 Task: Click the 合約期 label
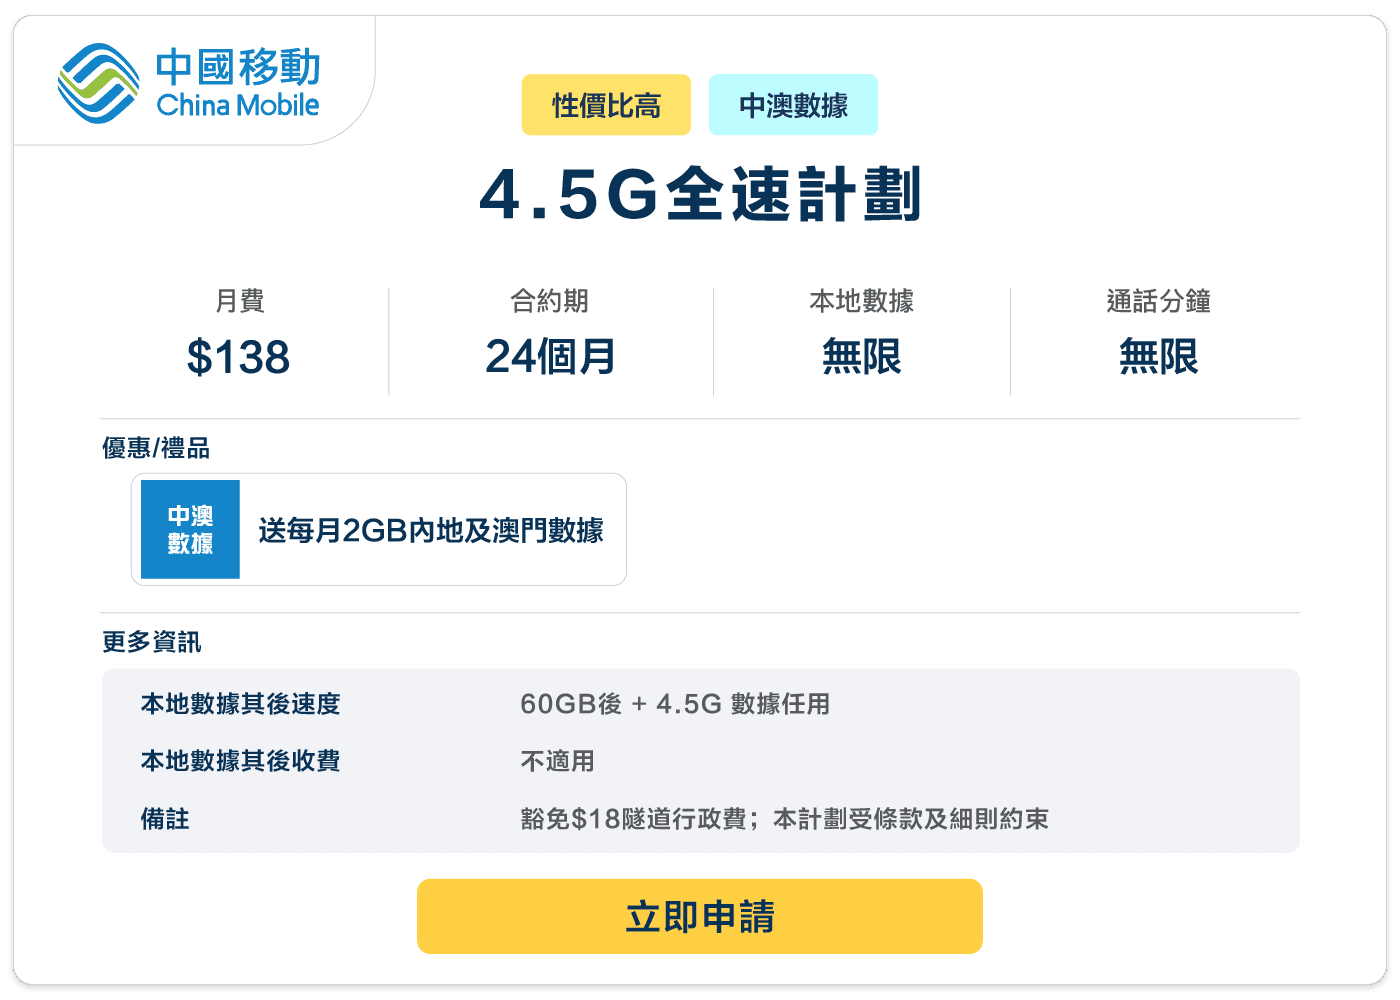point(549,301)
